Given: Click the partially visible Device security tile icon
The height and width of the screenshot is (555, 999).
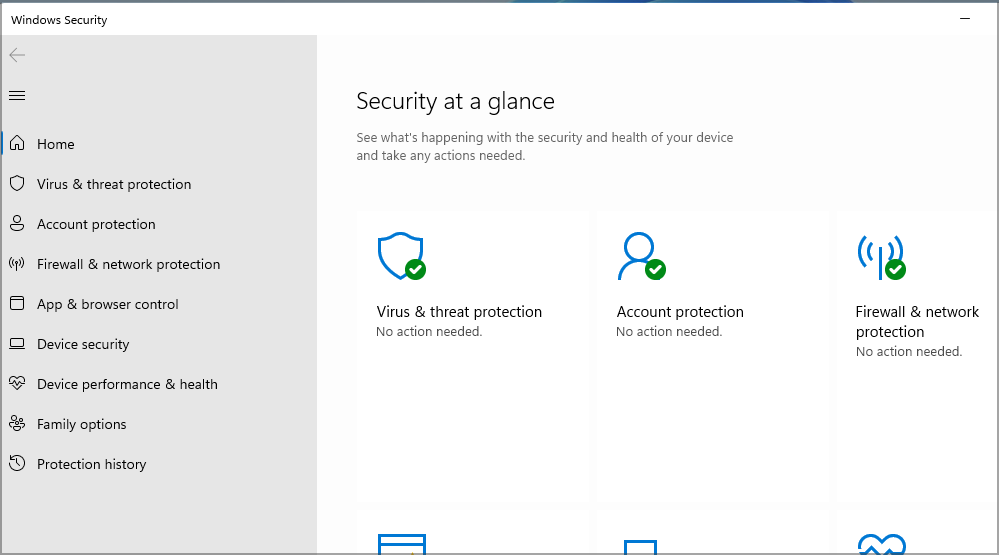Looking at the screenshot, I should [x=640, y=547].
